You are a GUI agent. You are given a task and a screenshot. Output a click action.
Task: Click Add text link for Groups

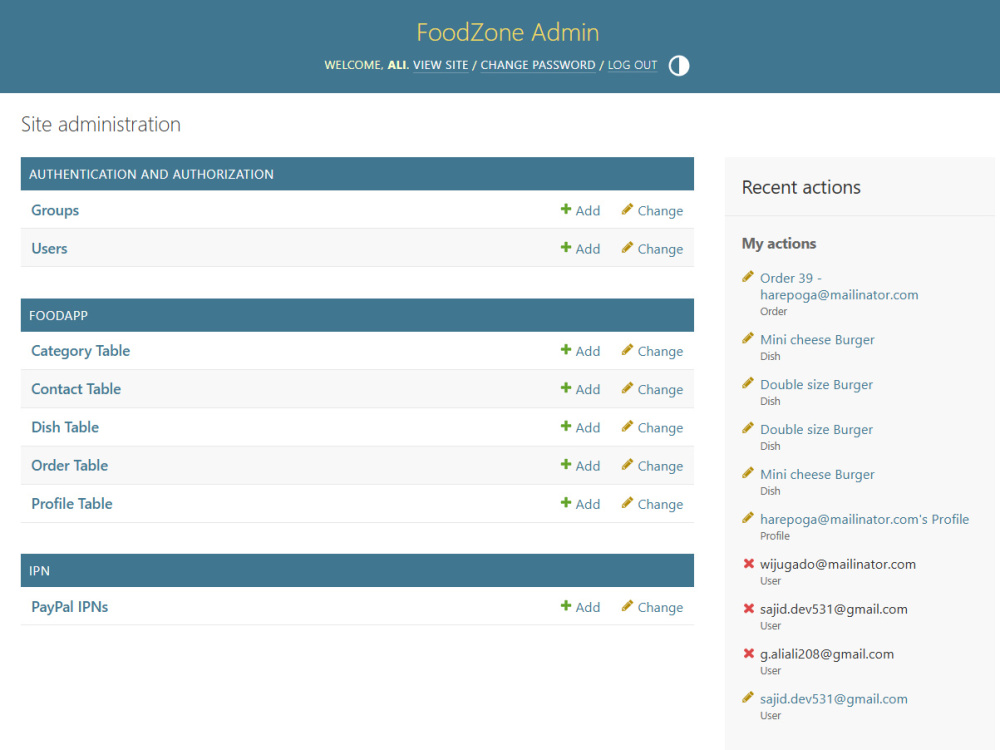pyautogui.click(x=587, y=210)
